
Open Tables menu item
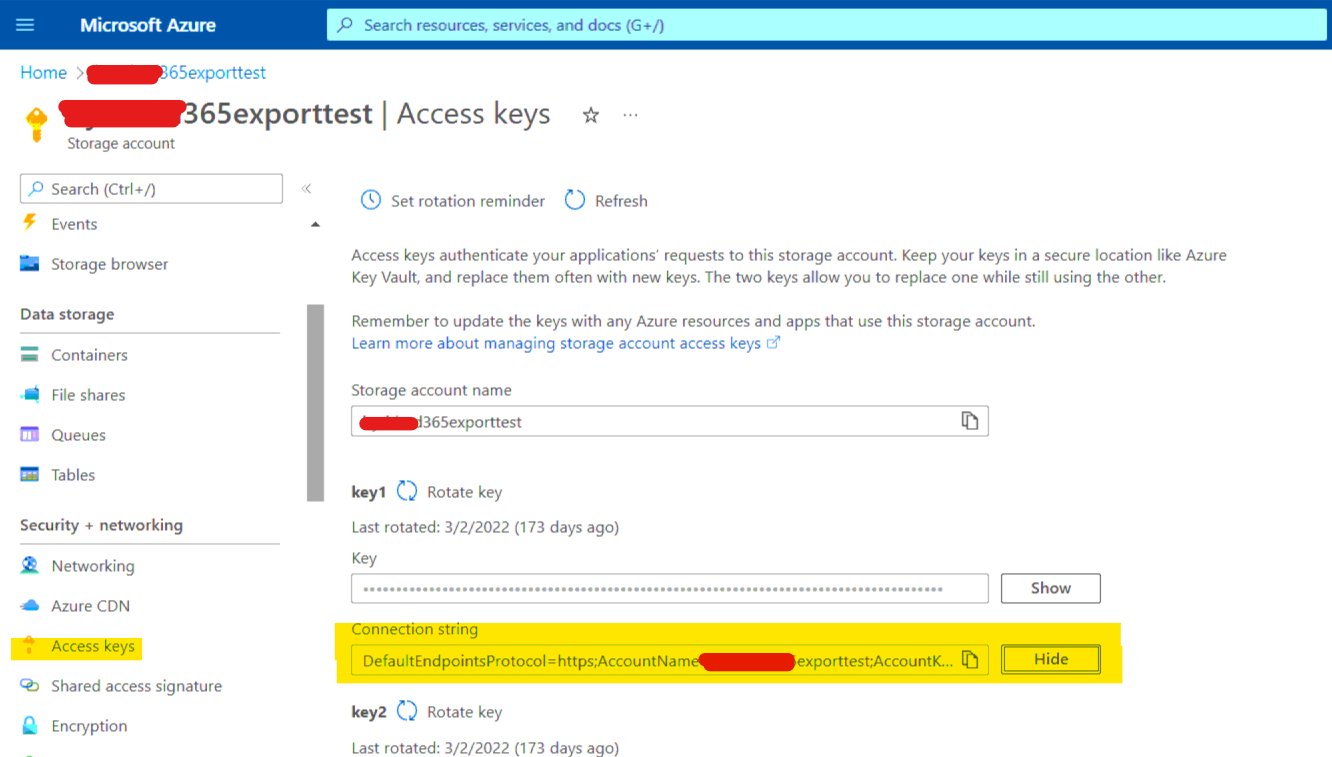tap(73, 475)
